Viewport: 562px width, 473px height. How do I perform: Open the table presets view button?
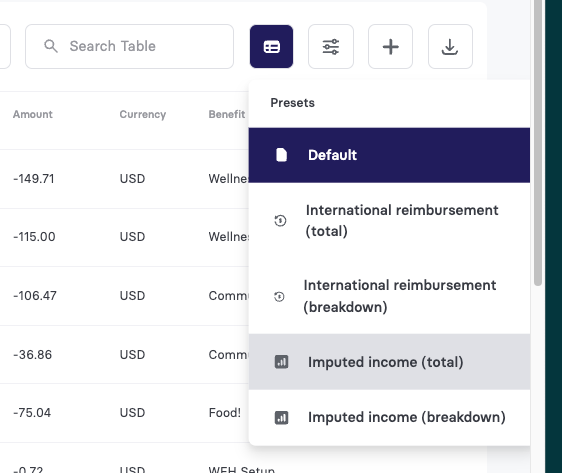pos(271,47)
